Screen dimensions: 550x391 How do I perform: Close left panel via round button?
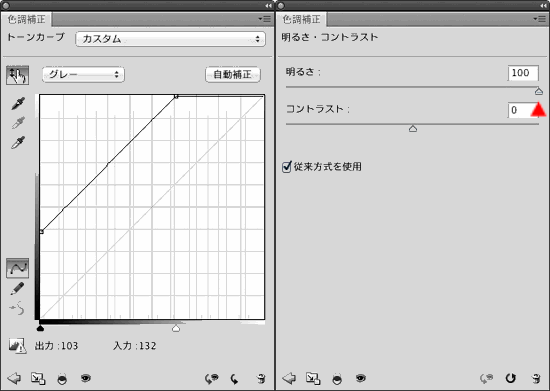6,6
